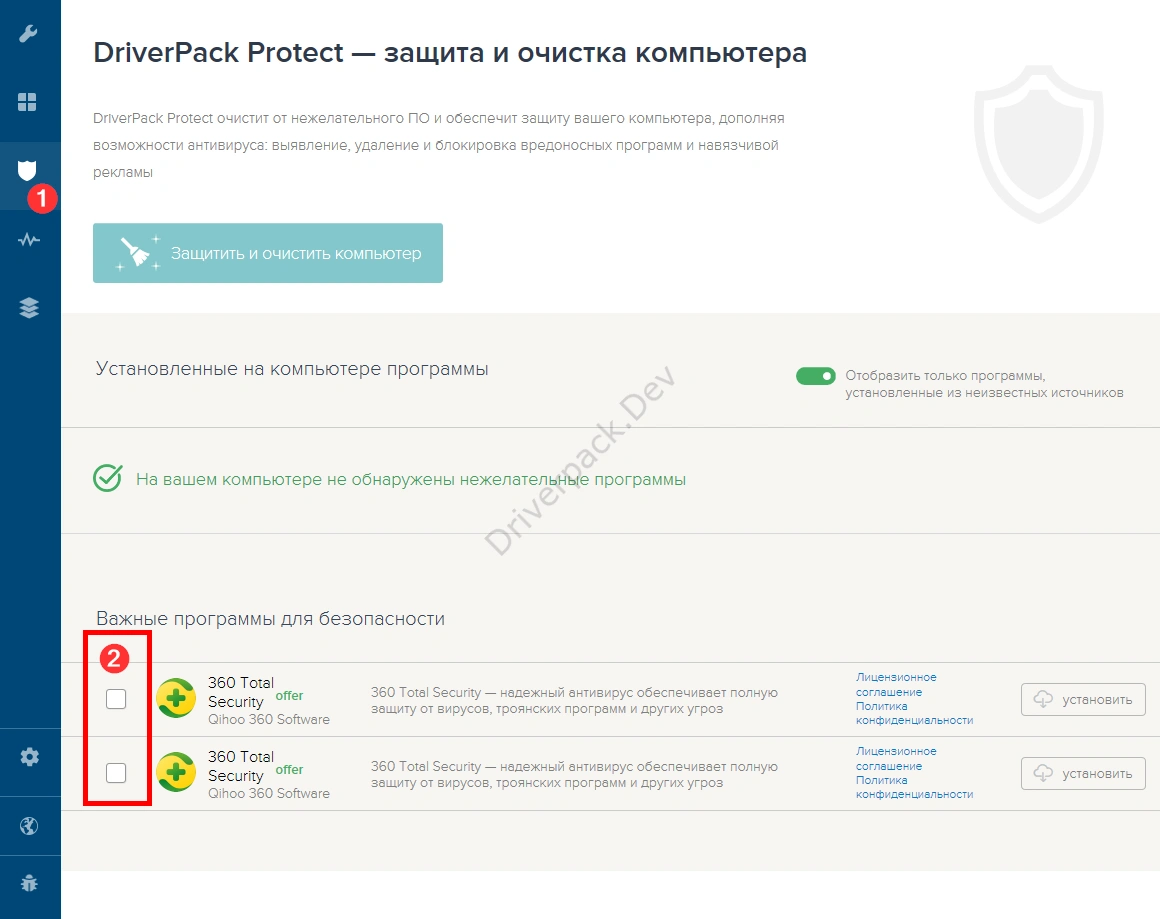The width and height of the screenshot is (1160, 919).
Task: Click second row's antivirus description text
Action: 574,774
